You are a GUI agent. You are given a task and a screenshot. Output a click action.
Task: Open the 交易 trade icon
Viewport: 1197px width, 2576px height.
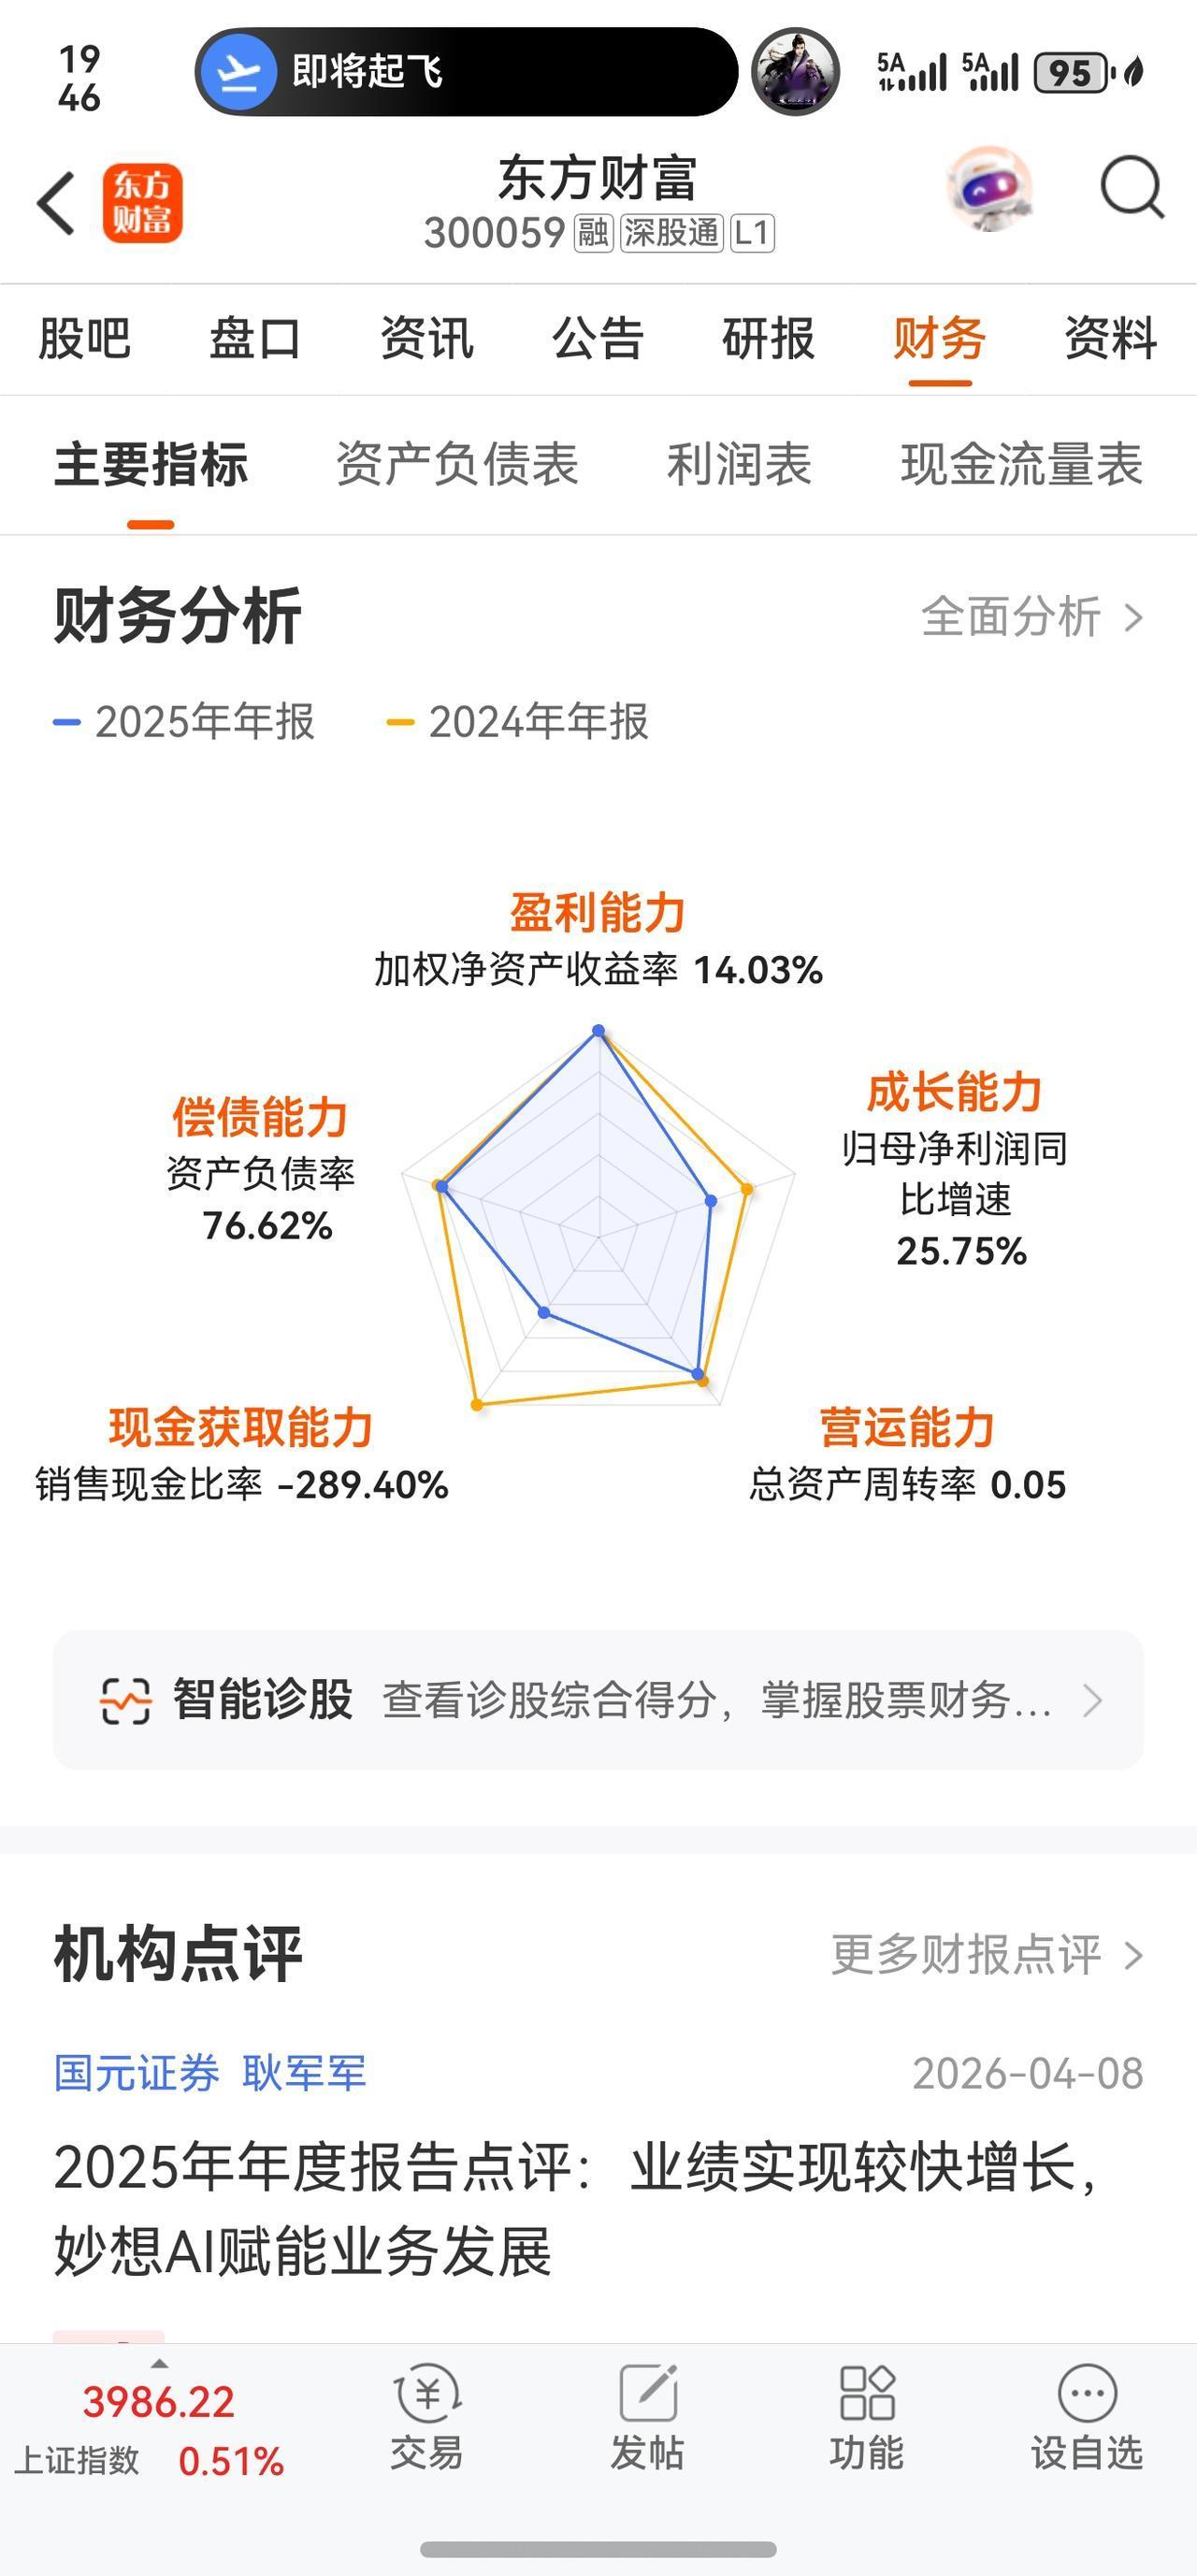pyautogui.click(x=427, y=2392)
